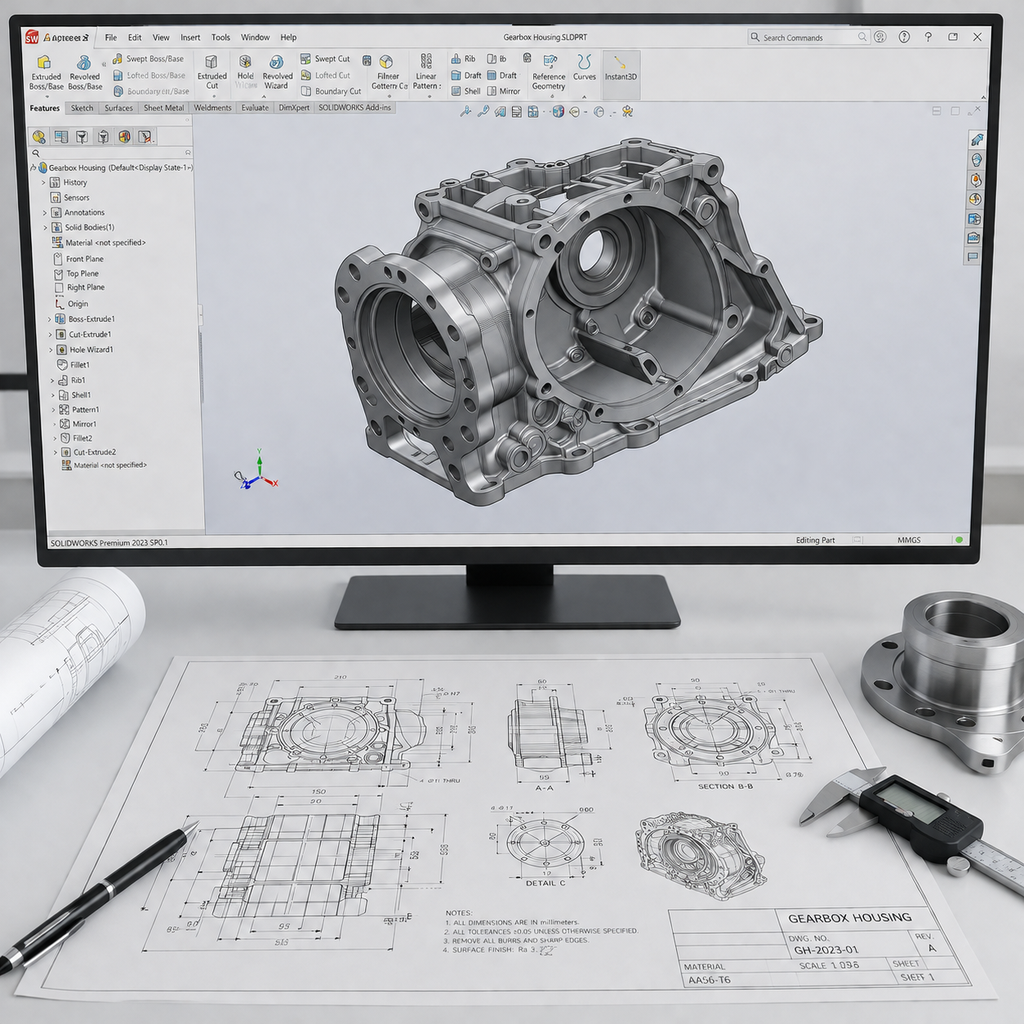
Task: Expand the Boss-Extrude1 feature
Action: (x=50, y=319)
